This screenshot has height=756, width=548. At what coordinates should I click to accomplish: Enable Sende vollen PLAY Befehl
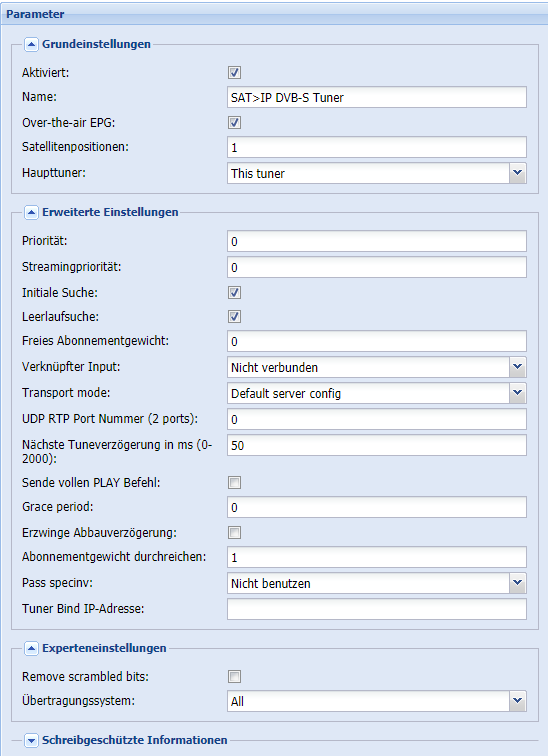[x=234, y=483]
